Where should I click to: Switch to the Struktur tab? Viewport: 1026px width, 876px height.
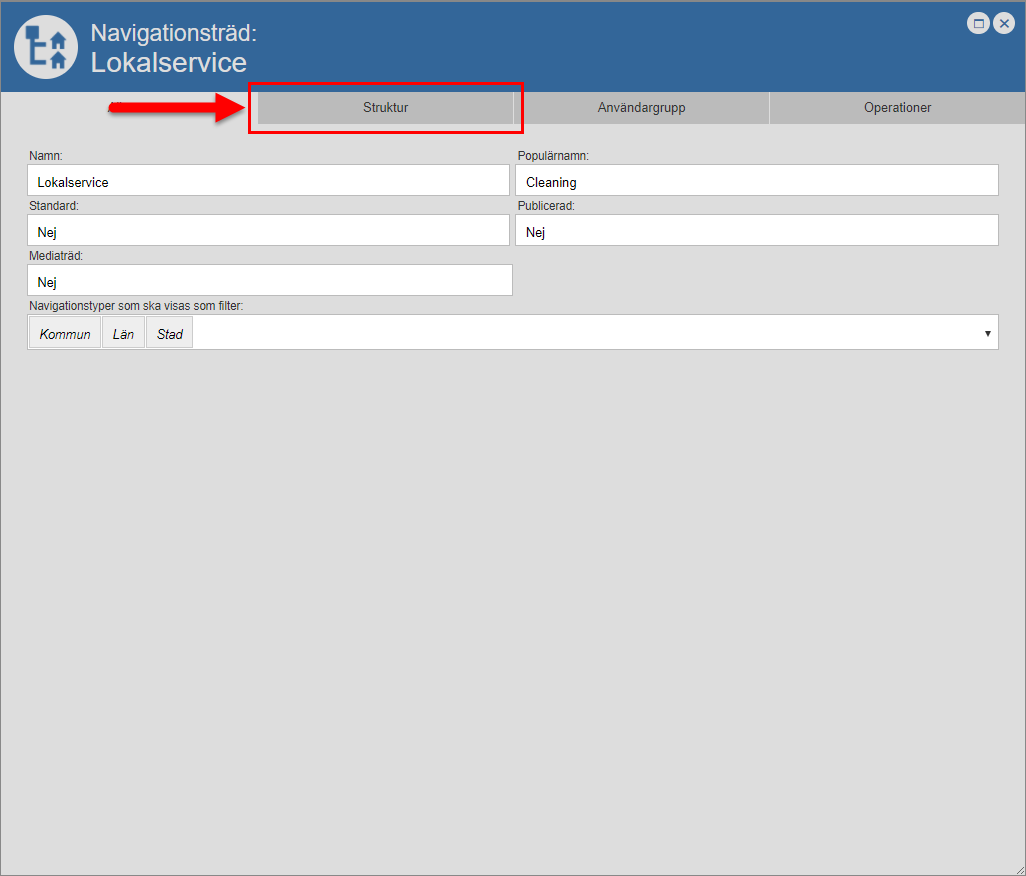click(385, 108)
